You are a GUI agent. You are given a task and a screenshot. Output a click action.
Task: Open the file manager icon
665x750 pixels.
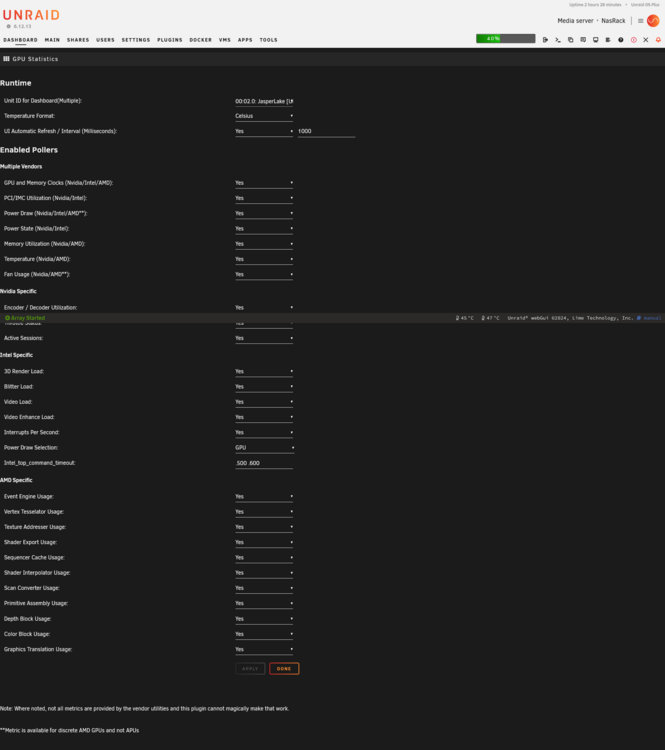tap(570, 40)
